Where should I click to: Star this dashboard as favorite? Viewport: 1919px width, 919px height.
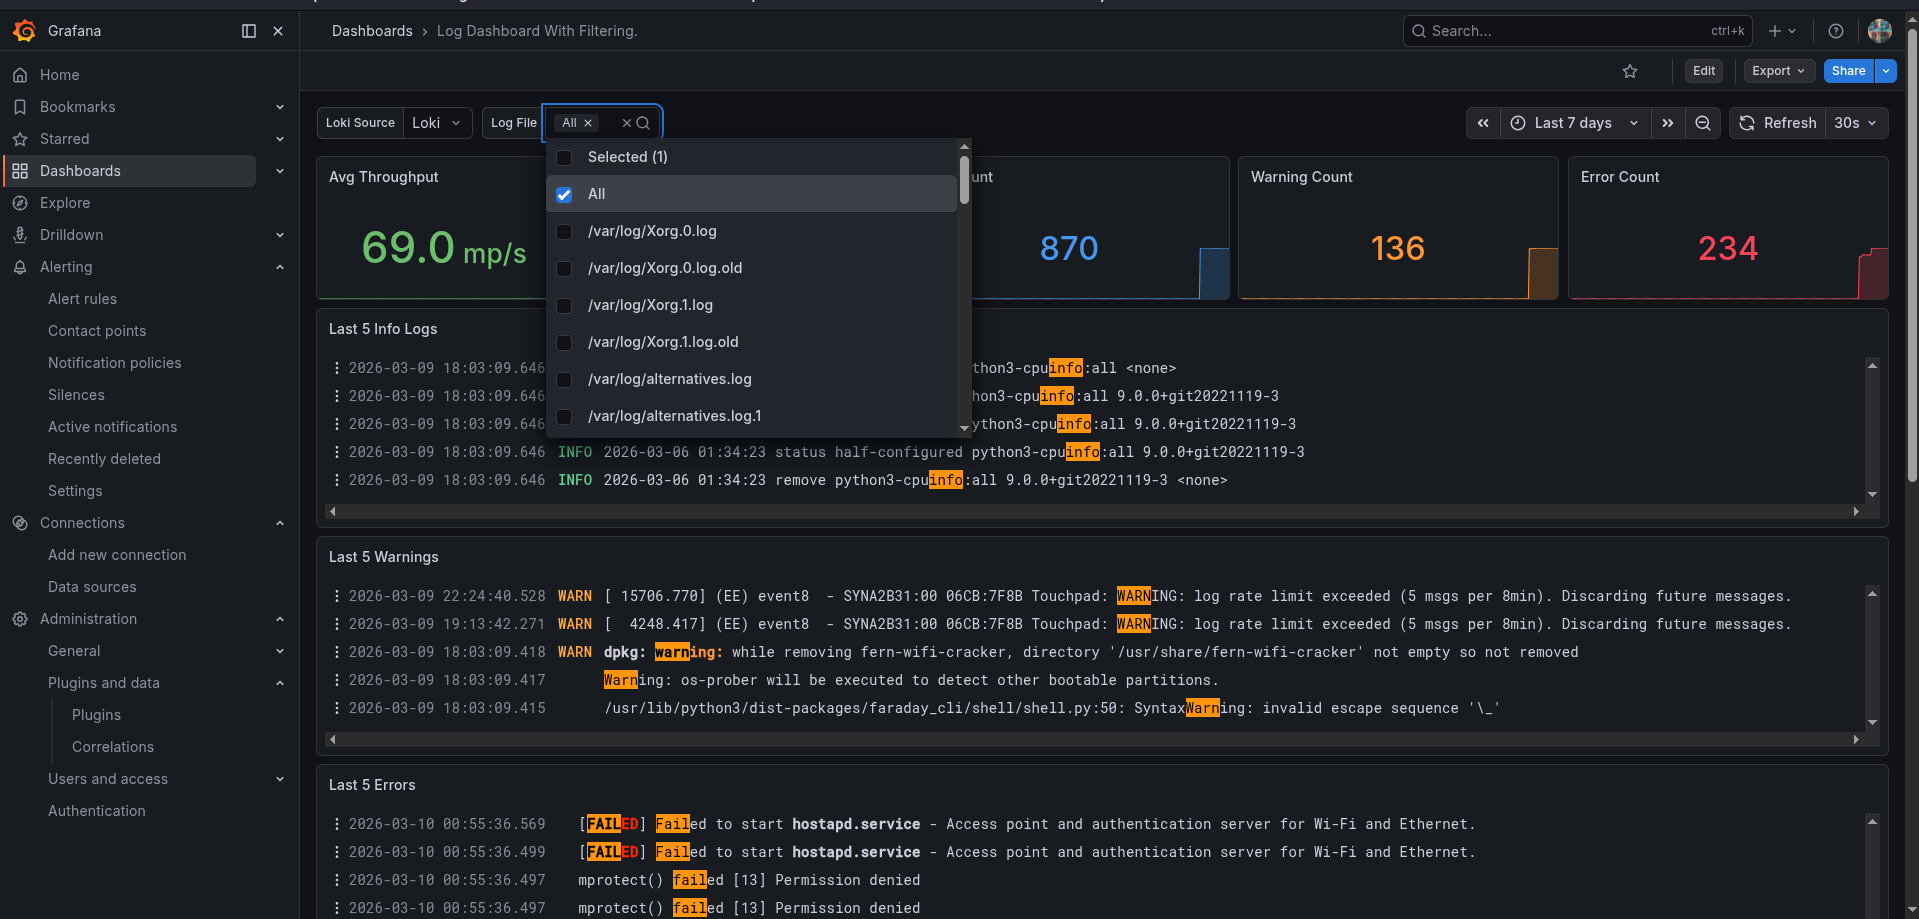1630,71
